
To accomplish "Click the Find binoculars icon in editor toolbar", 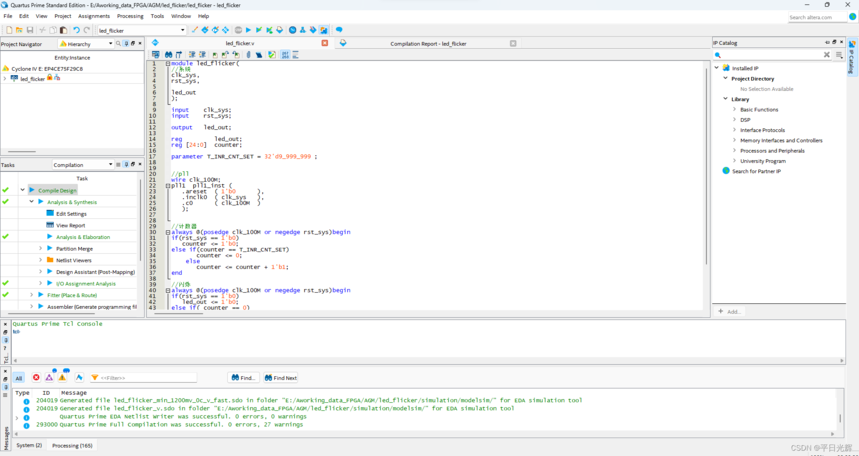I will point(168,55).
